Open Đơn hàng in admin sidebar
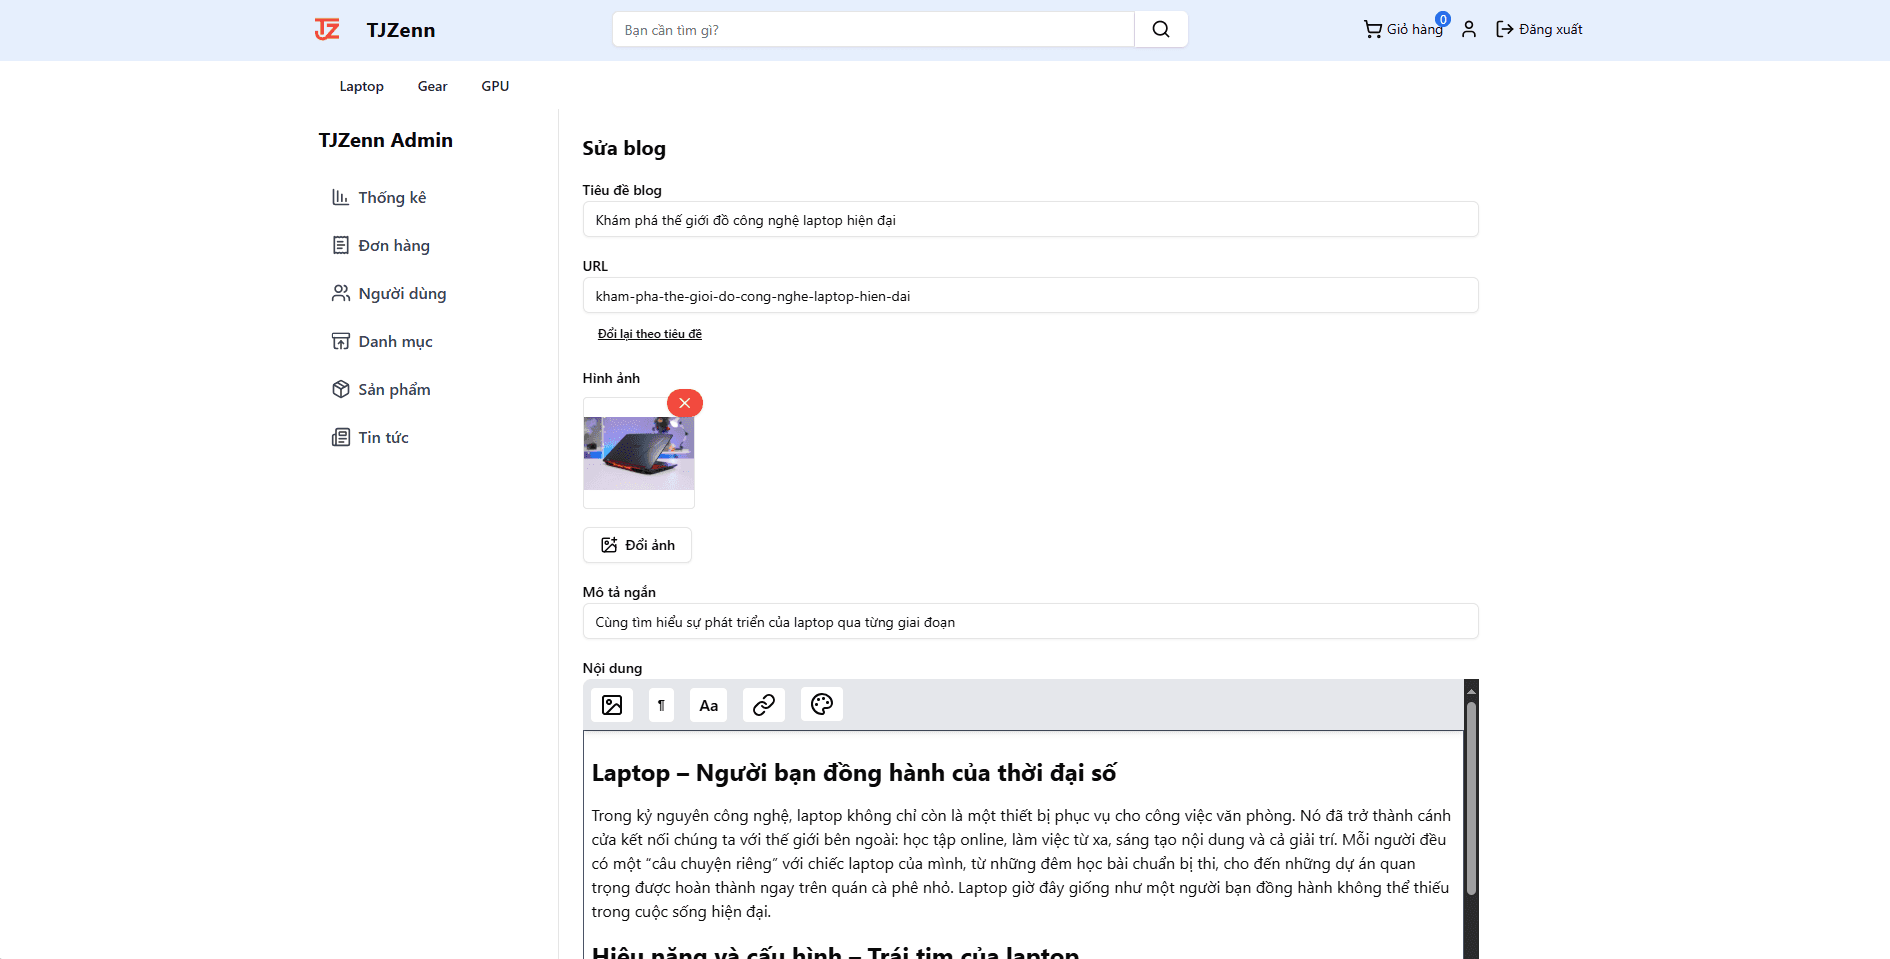1890x959 pixels. click(x=393, y=246)
